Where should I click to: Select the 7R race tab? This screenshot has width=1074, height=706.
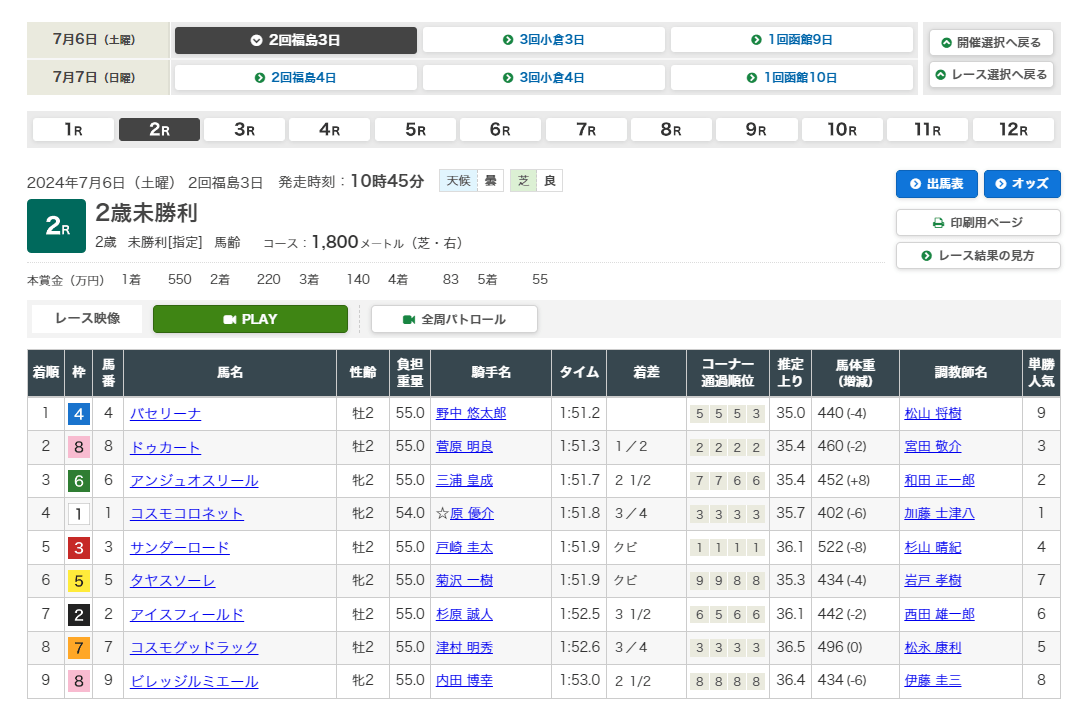click(586, 130)
